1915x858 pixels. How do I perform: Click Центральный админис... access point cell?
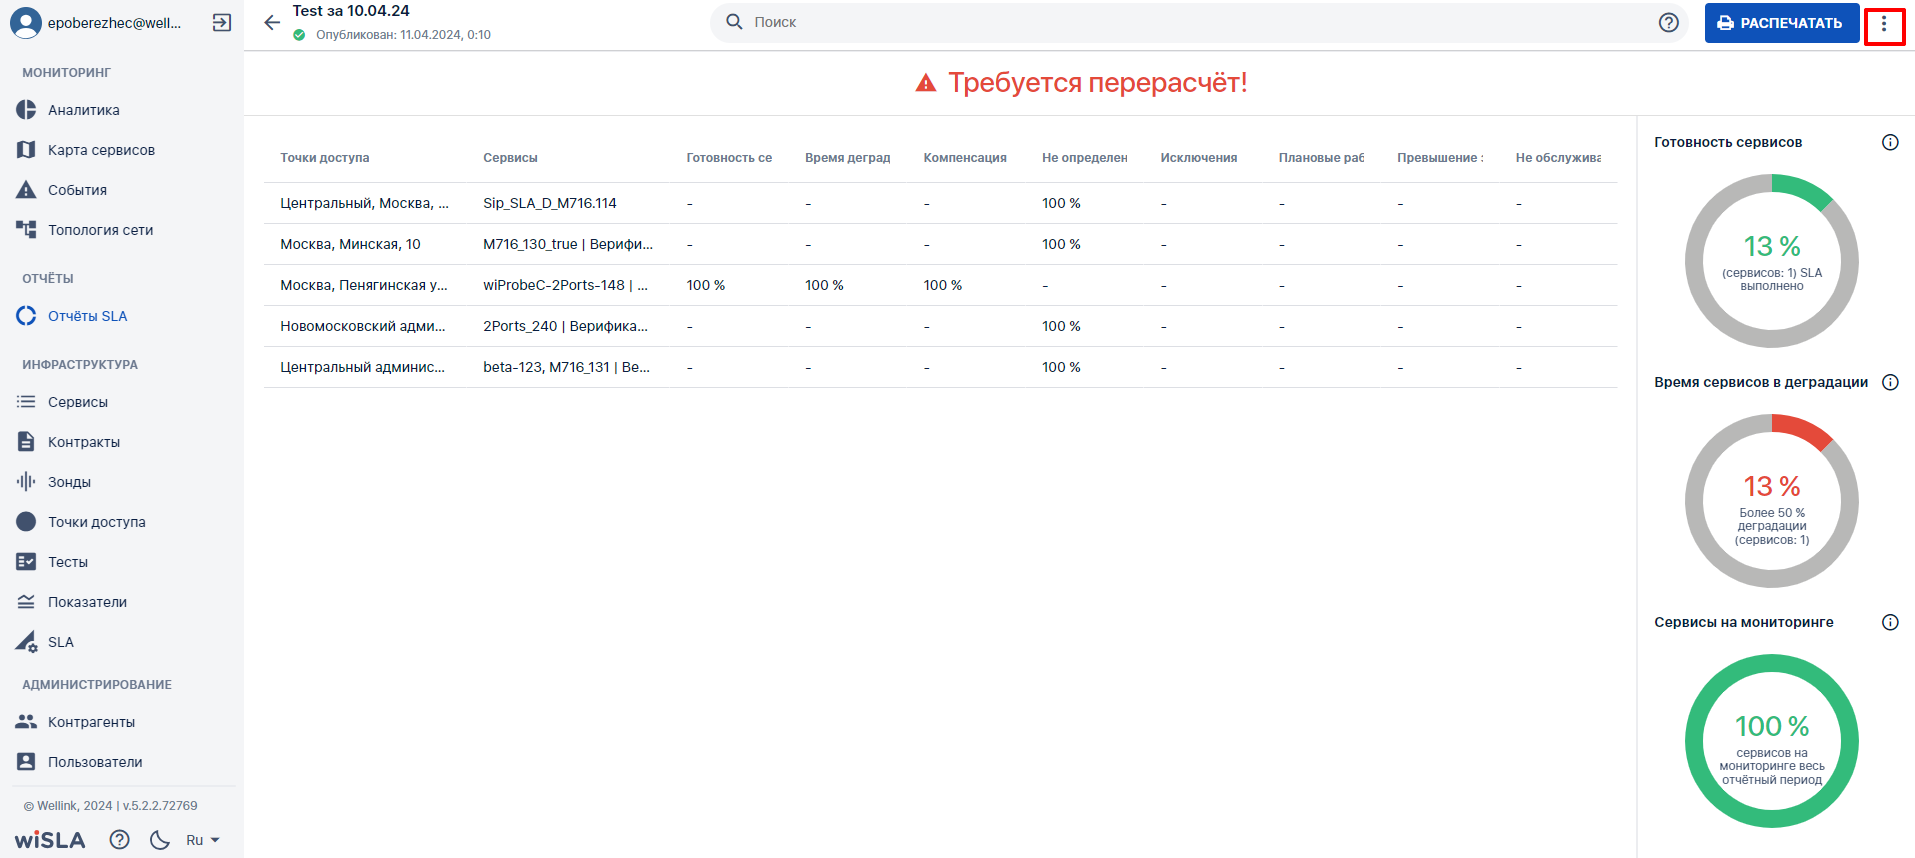pos(363,367)
